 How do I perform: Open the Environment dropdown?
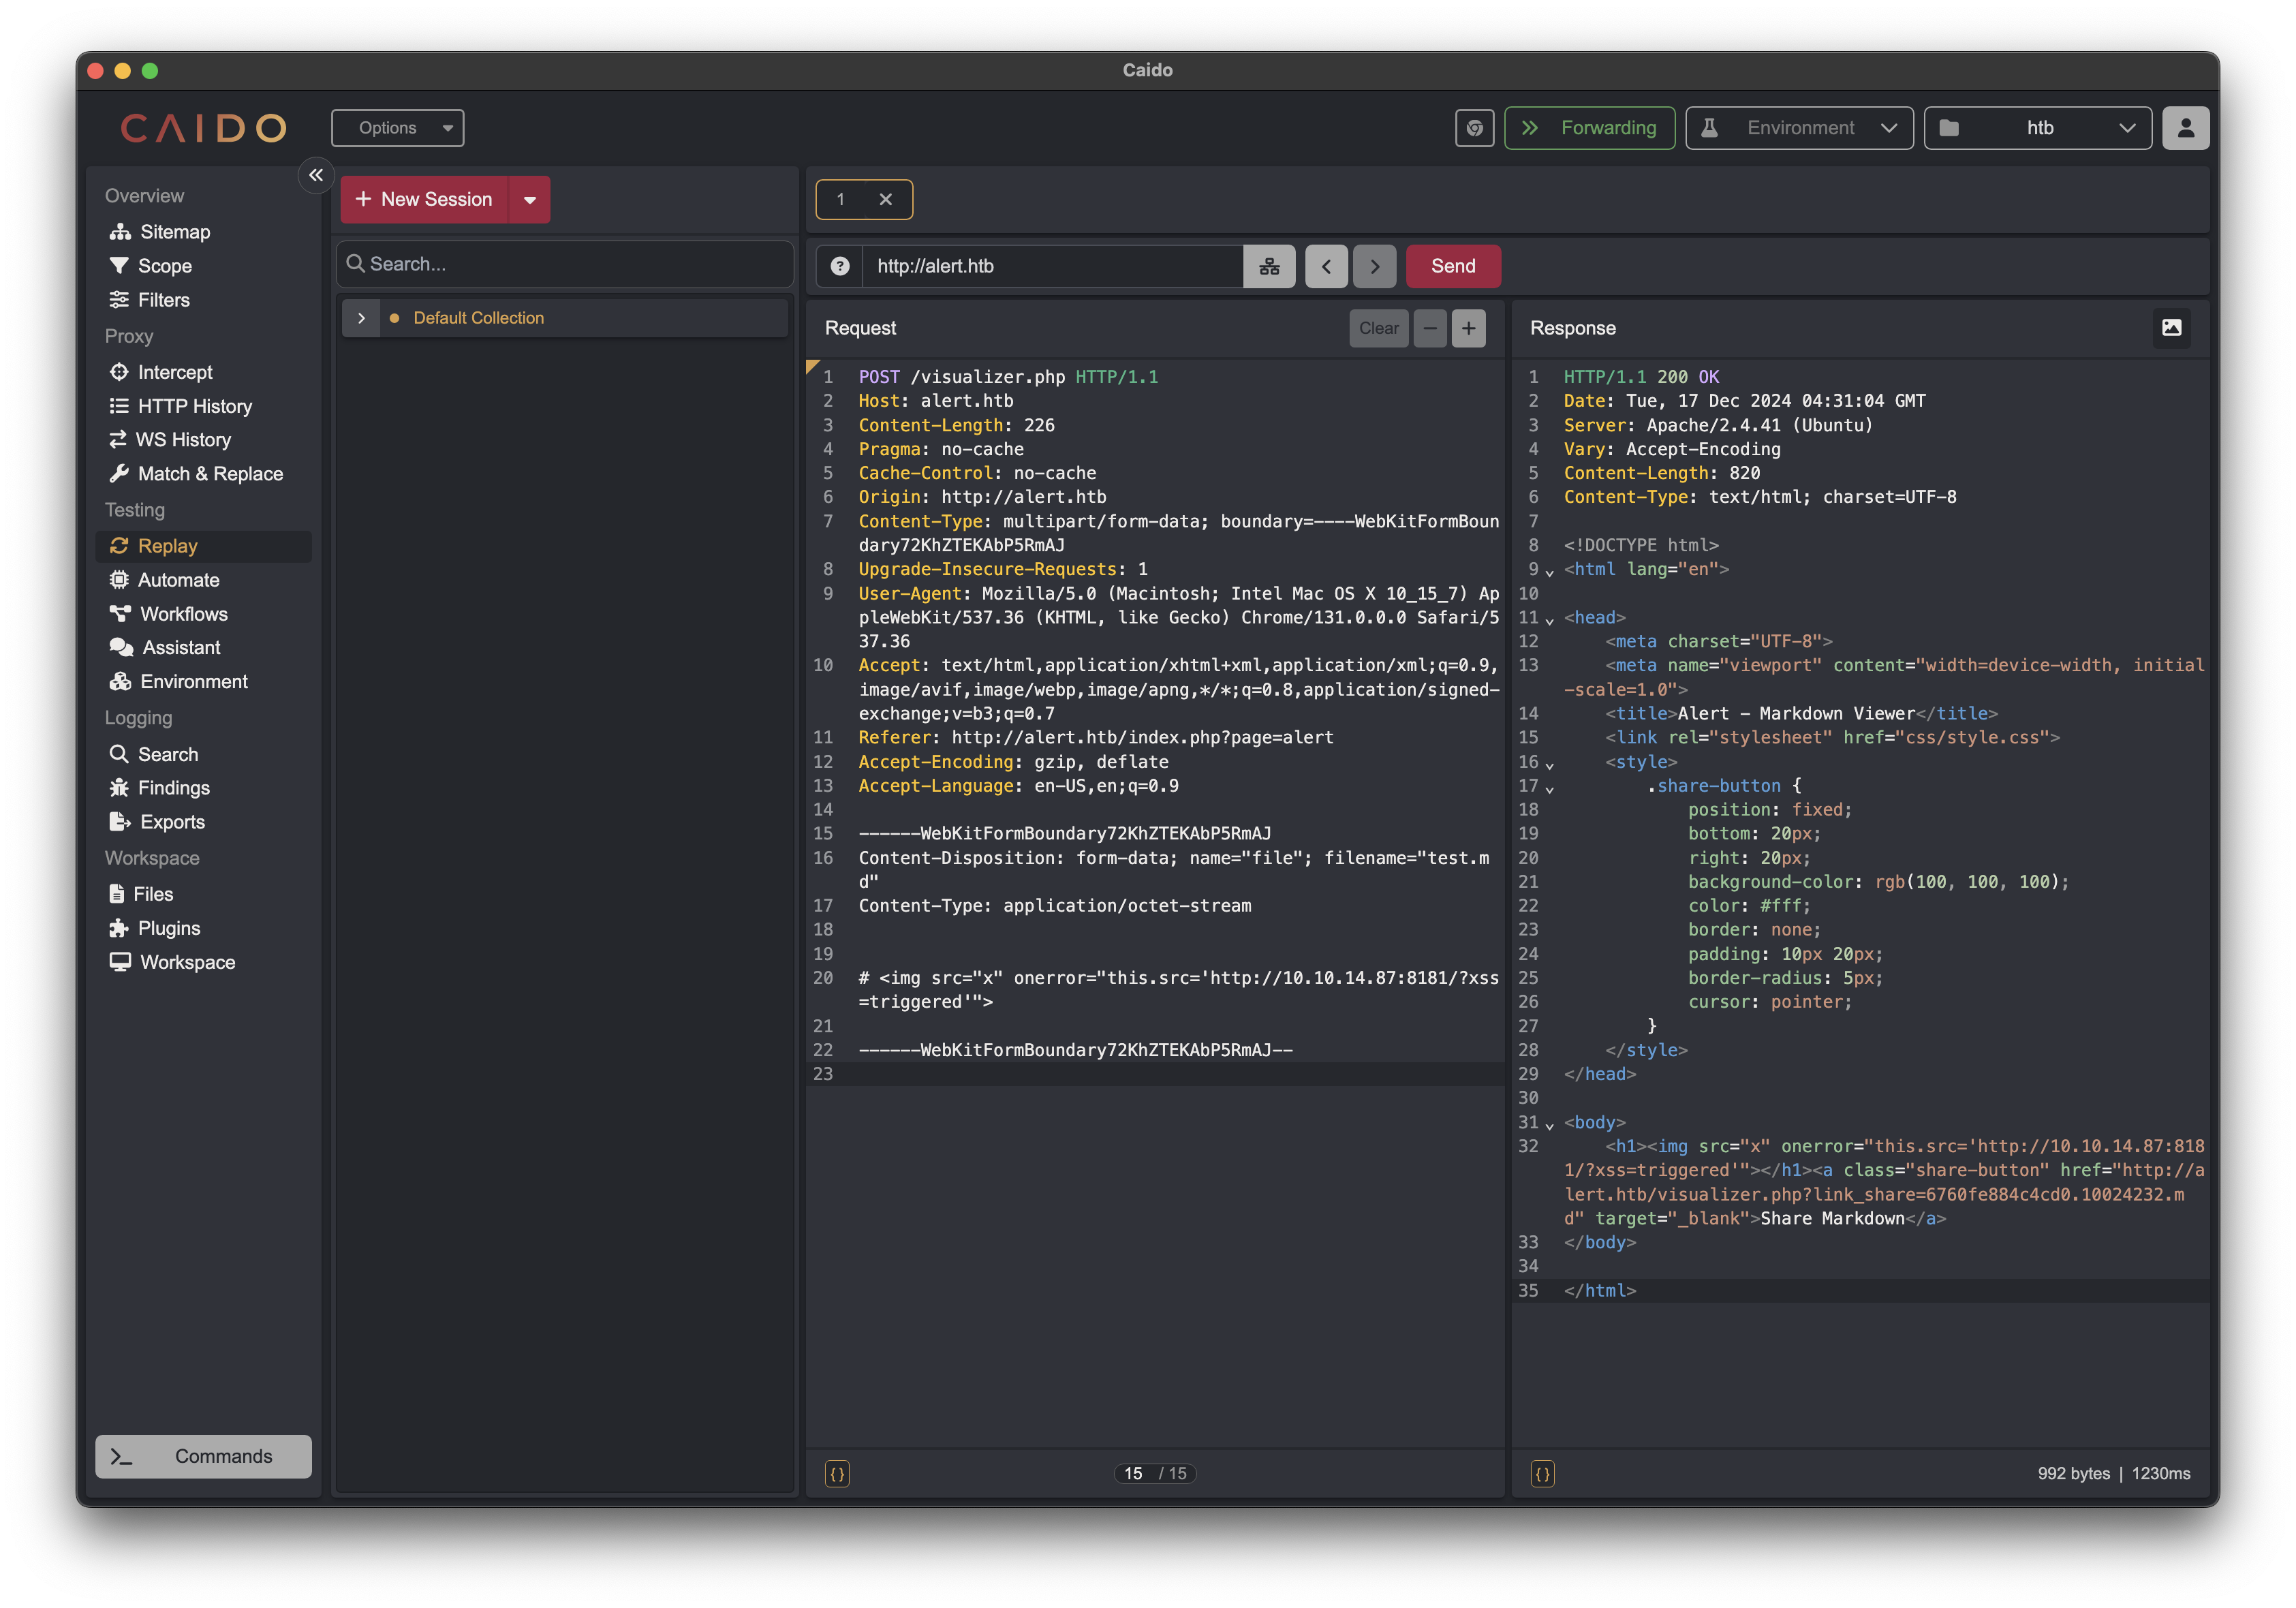click(x=1799, y=128)
